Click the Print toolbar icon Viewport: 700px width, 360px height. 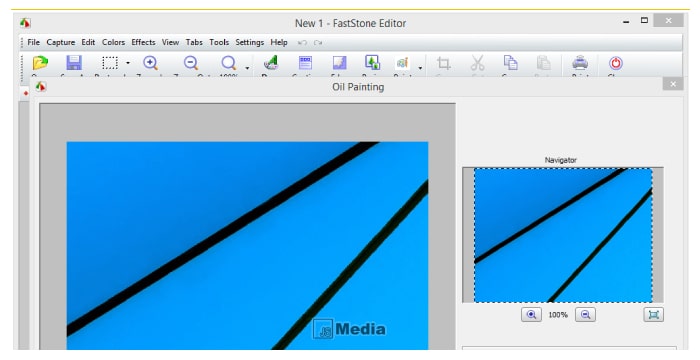pos(580,63)
